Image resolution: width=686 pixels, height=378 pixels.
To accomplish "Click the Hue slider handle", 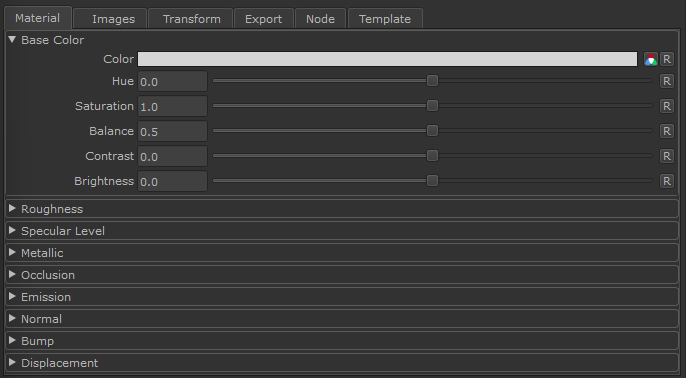I will click(432, 81).
